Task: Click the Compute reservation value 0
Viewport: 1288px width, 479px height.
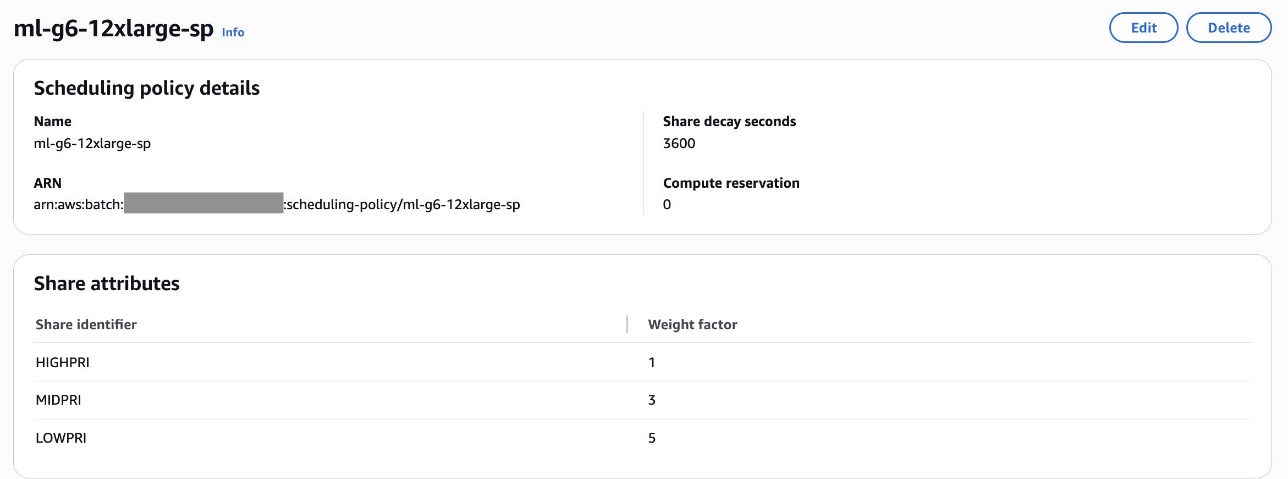Action: point(667,204)
